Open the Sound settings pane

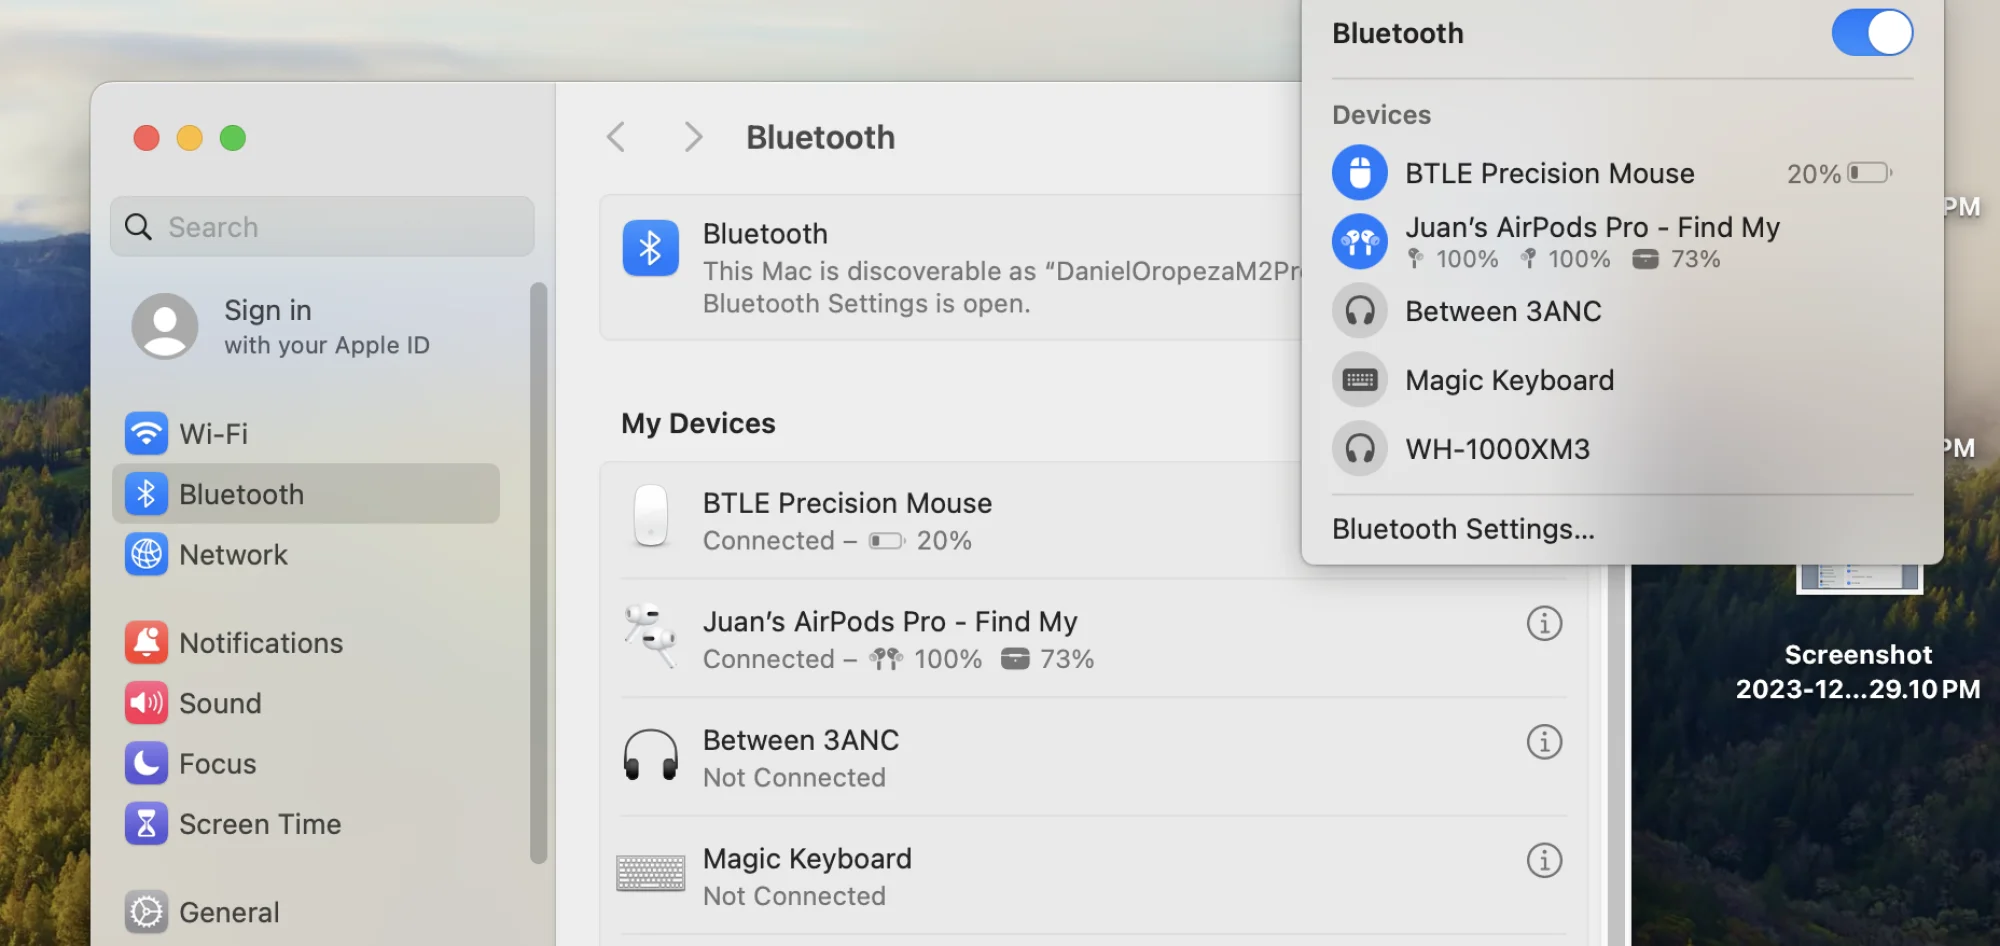220,704
